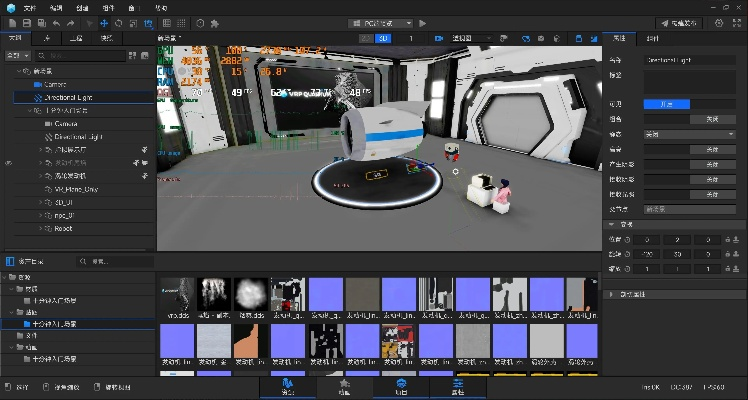Click the Undo arrow icon
The image size is (748, 400).
(x=56, y=22)
